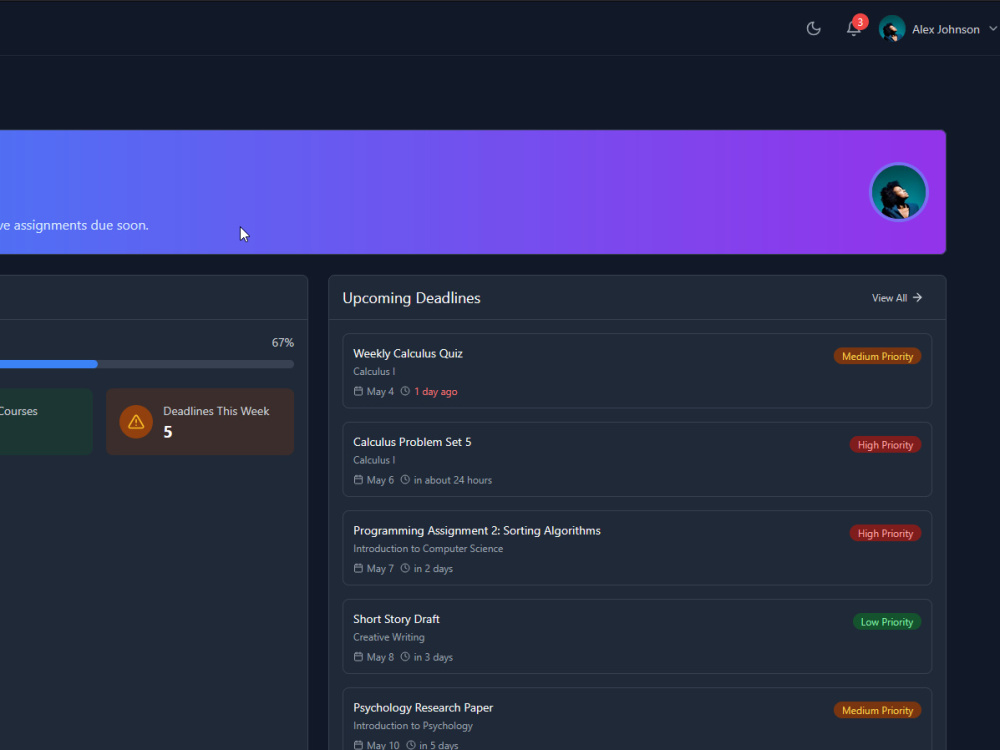Click the calendar icon beside May 6
The width and height of the screenshot is (1000, 750).
(x=358, y=480)
